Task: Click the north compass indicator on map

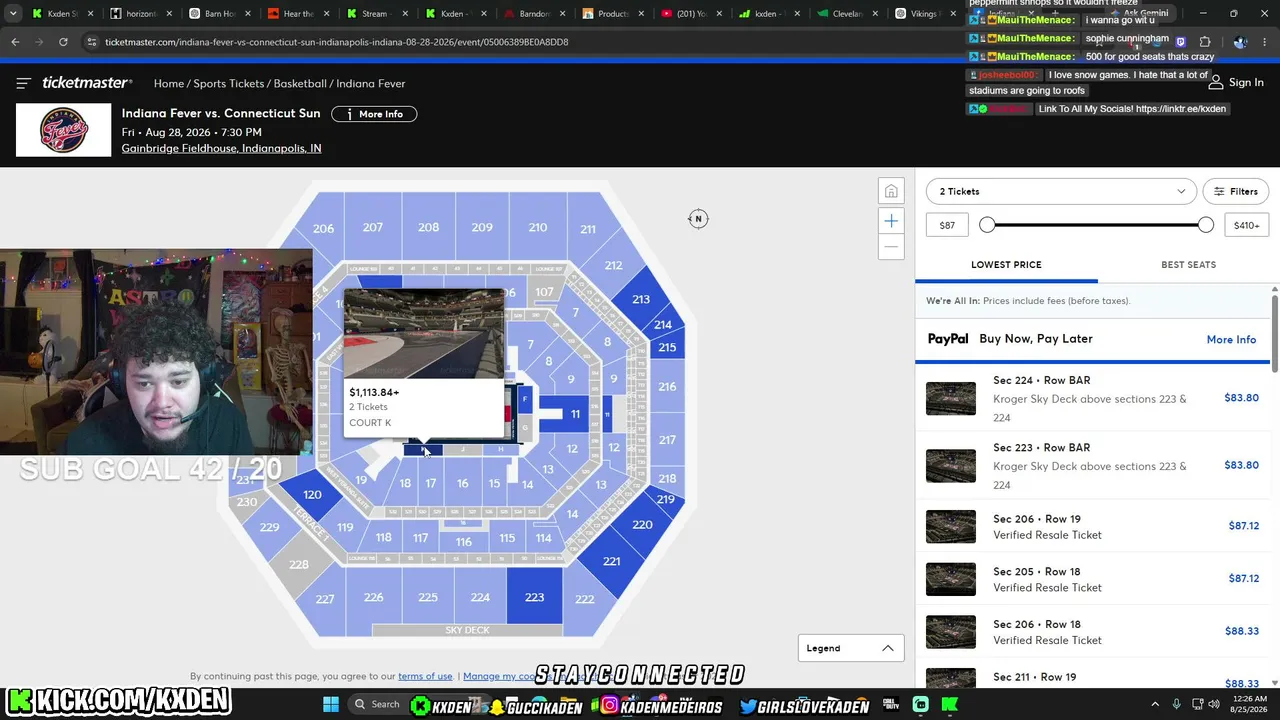Action: [698, 218]
